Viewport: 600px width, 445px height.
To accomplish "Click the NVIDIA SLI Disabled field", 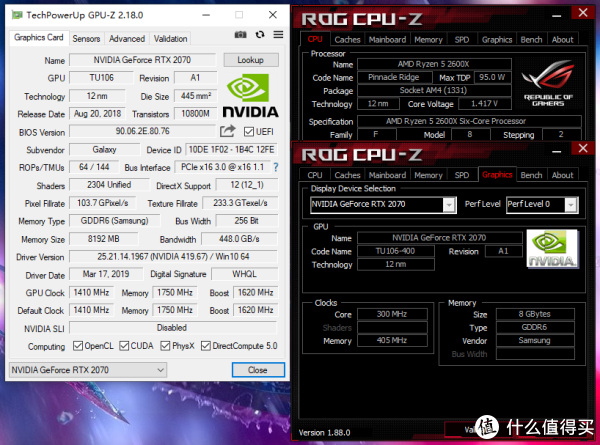I will point(173,328).
